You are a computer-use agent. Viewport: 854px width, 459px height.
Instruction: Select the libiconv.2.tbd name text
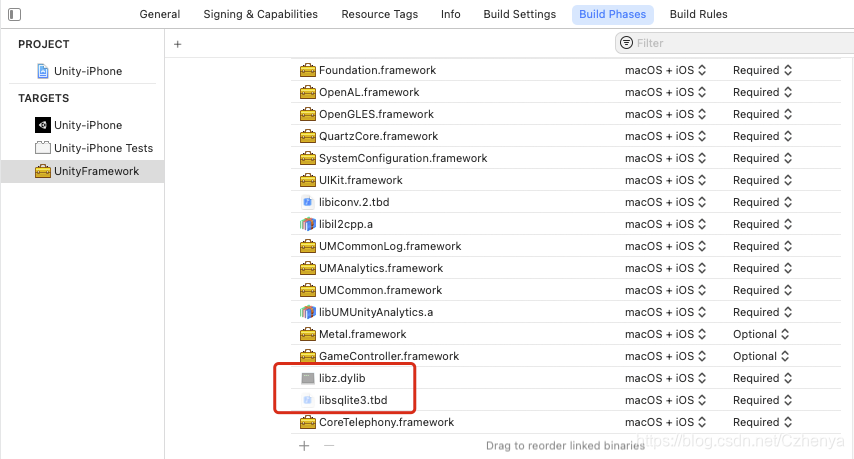[354, 202]
